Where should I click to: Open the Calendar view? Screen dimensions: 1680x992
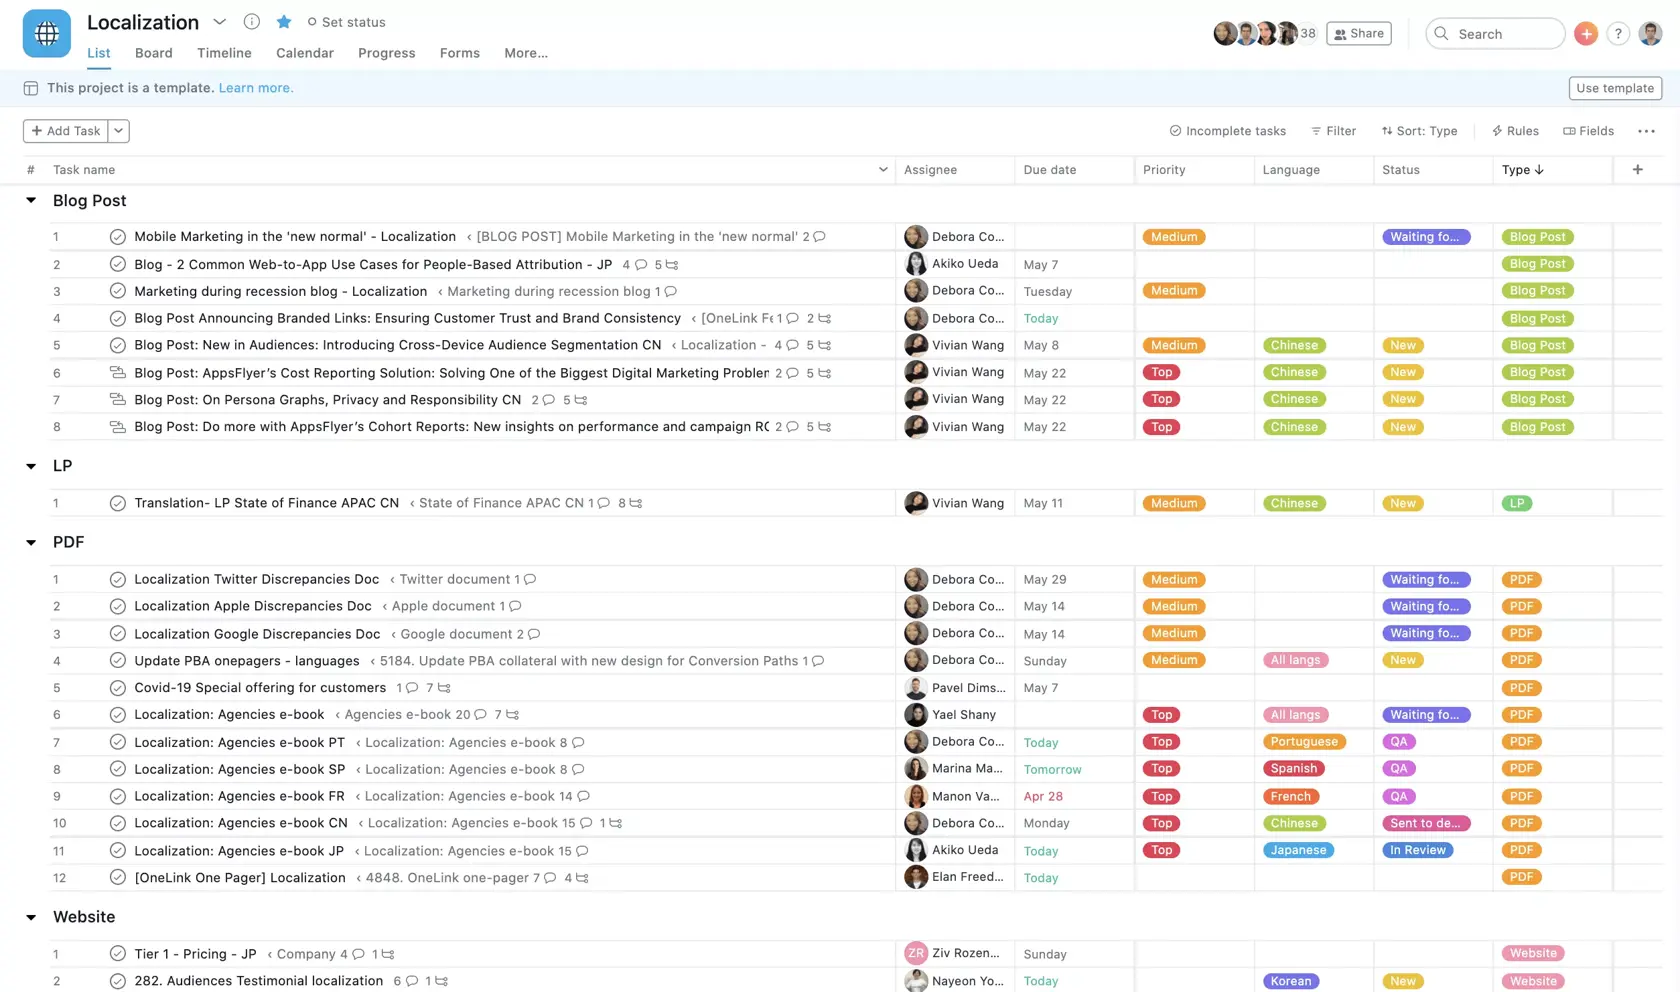305,53
